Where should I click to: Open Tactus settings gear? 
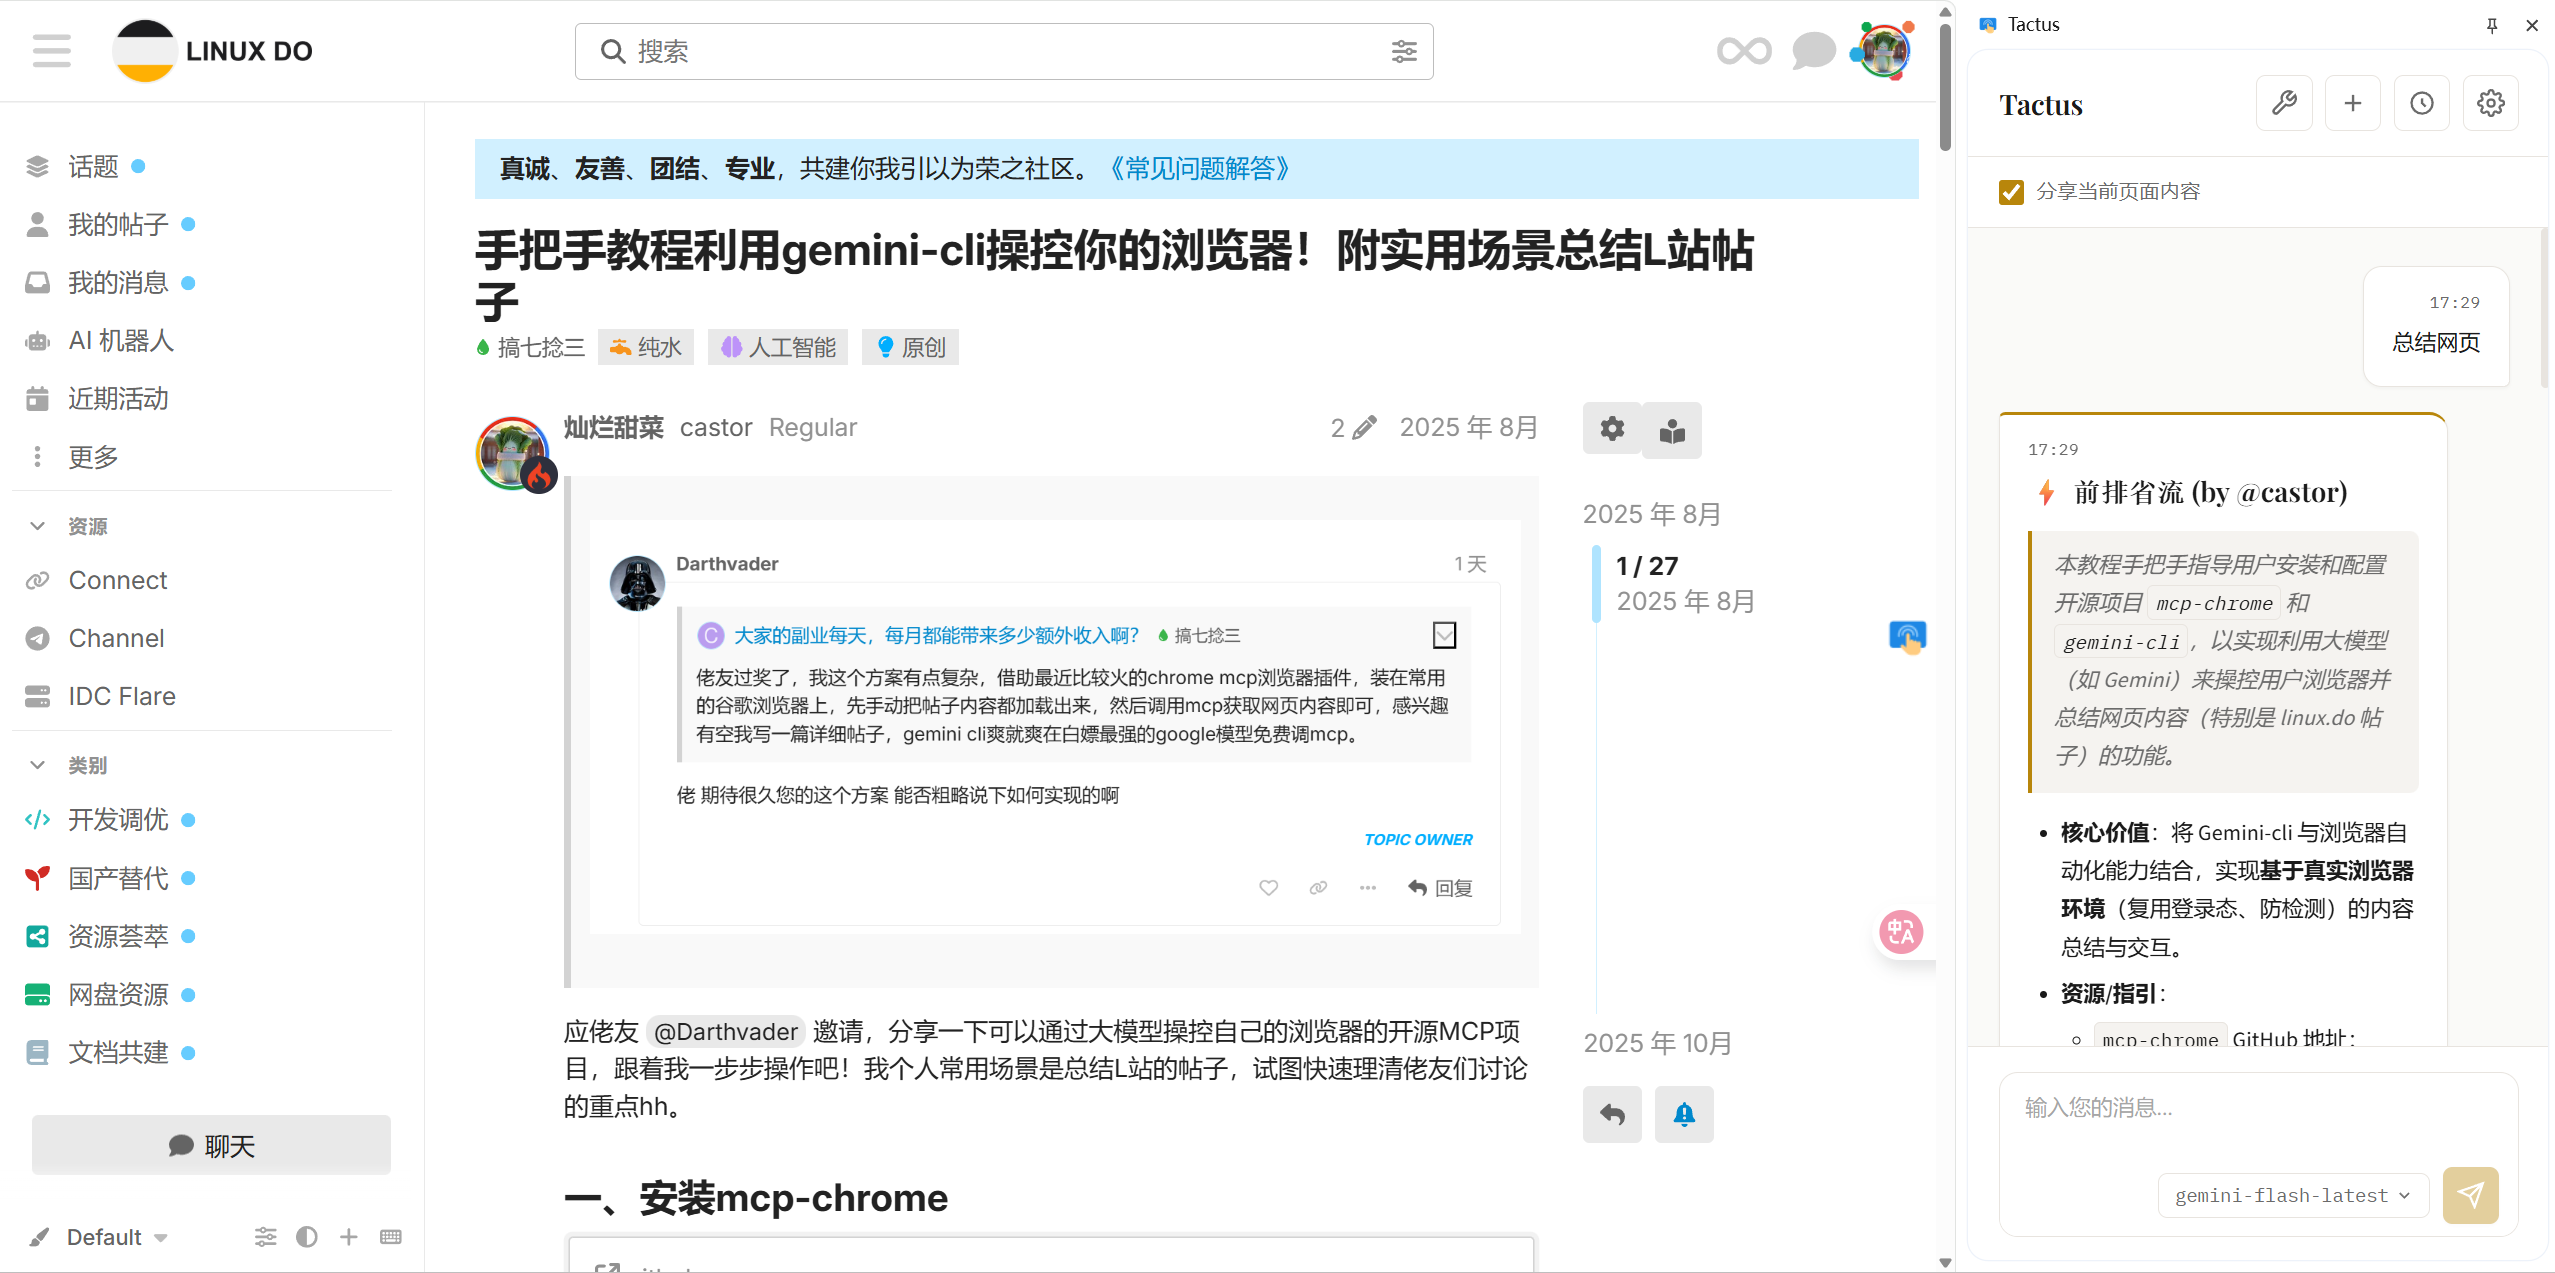(x=2490, y=102)
